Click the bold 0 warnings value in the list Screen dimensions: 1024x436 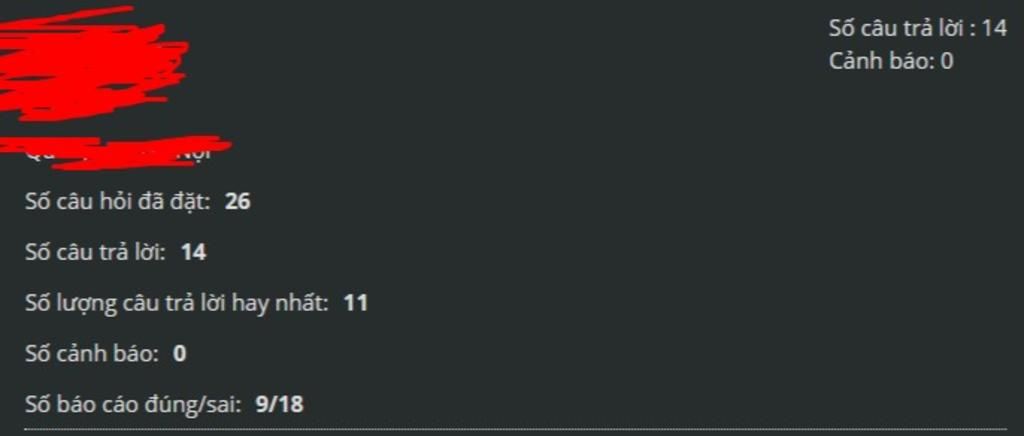tap(180, 354)
